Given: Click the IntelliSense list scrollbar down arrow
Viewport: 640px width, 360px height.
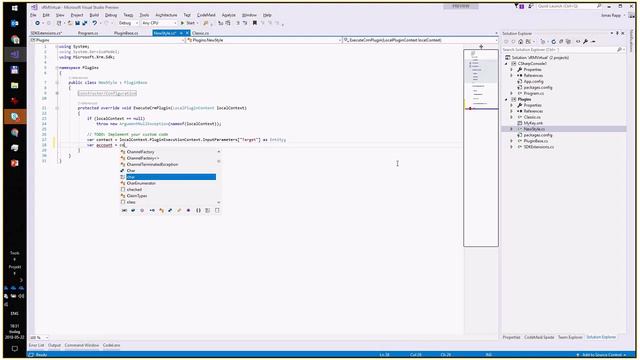Looking at the screenshot, I should coord(219,202).
